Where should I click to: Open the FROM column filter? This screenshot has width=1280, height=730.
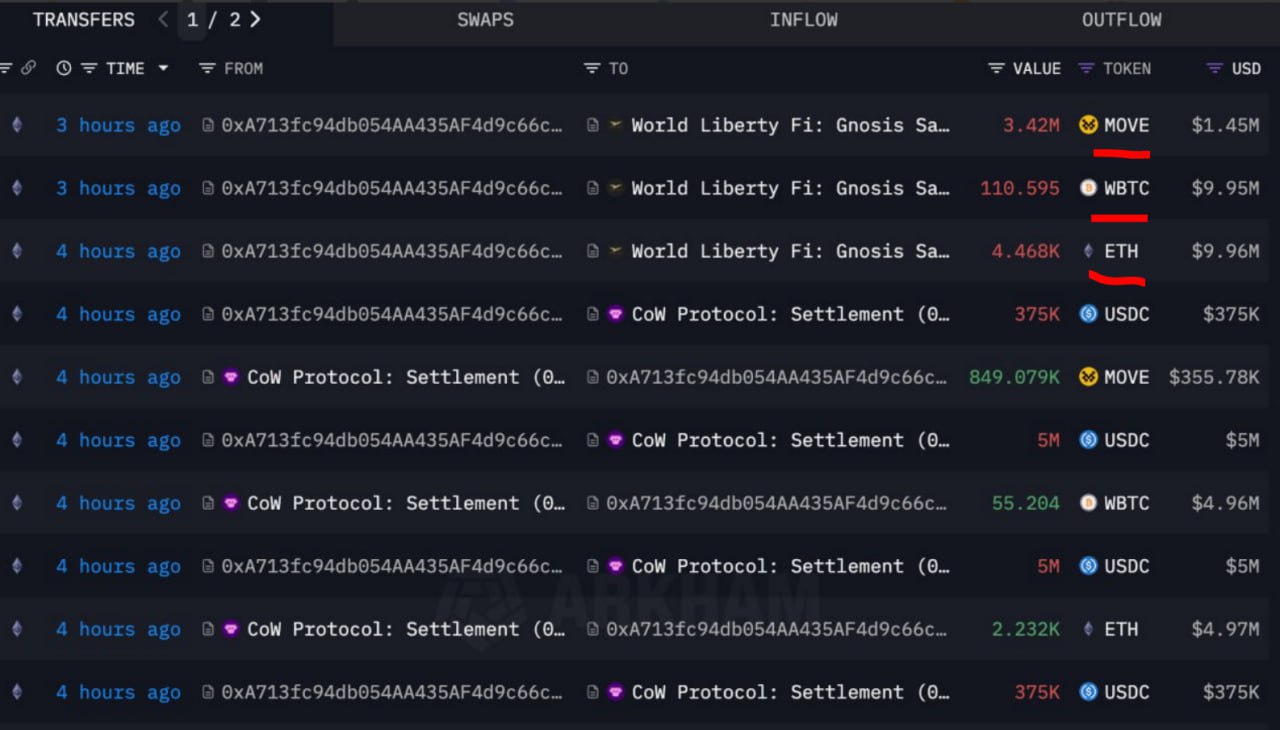coord(207,68)
